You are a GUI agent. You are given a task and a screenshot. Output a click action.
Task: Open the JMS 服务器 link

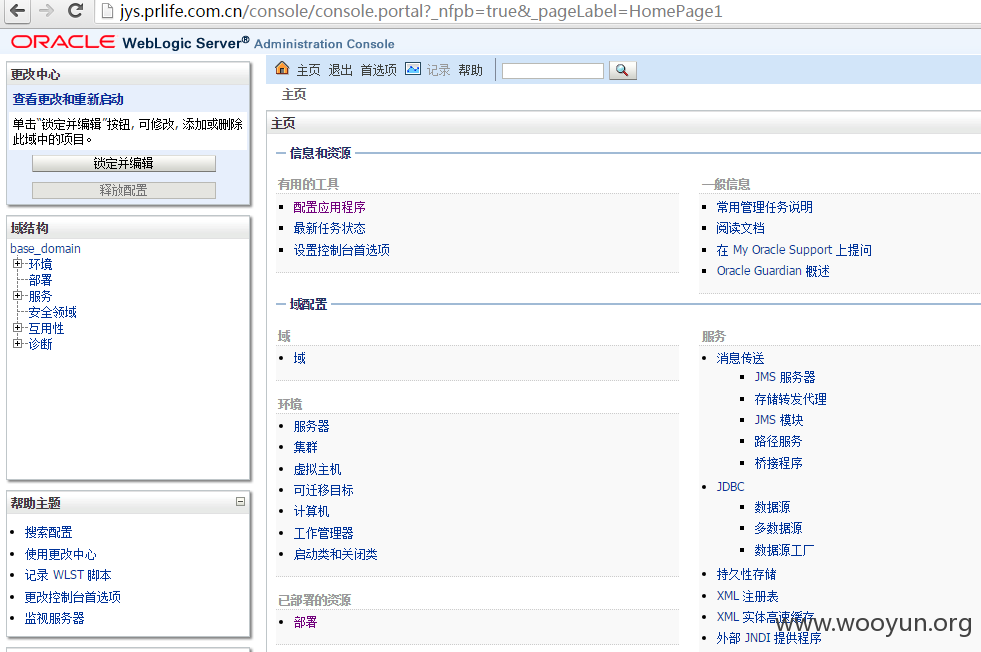[785, 377]
